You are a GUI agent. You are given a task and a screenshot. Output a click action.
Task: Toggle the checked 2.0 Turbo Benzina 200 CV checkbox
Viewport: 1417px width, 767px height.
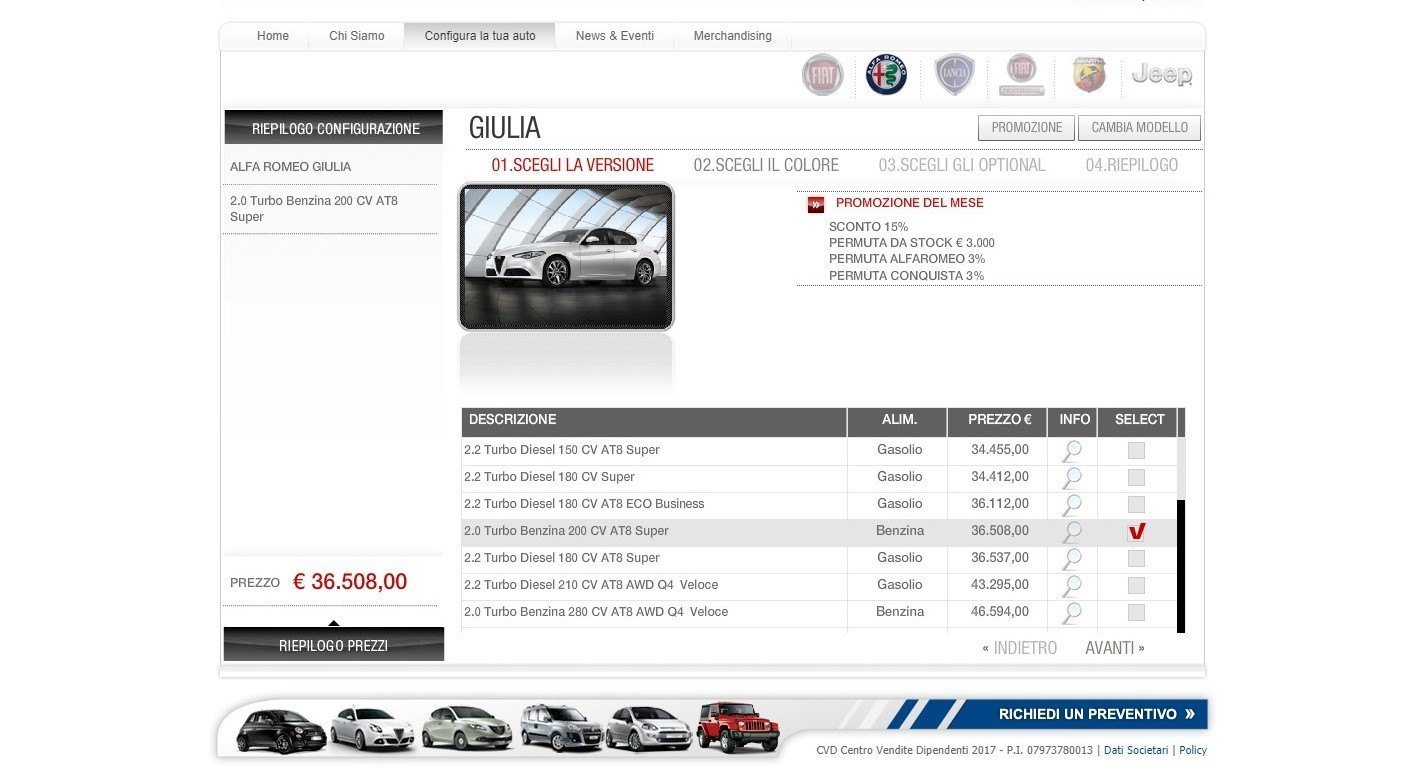point(1136,532)
